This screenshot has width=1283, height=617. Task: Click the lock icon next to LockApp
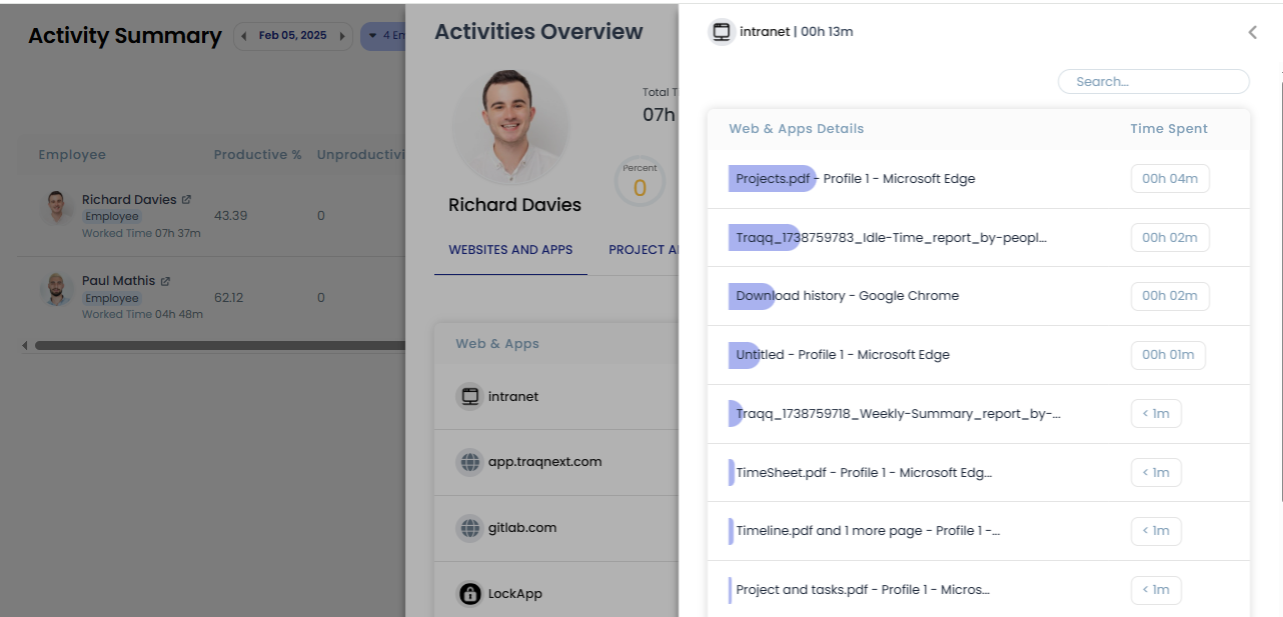(470, 593)
